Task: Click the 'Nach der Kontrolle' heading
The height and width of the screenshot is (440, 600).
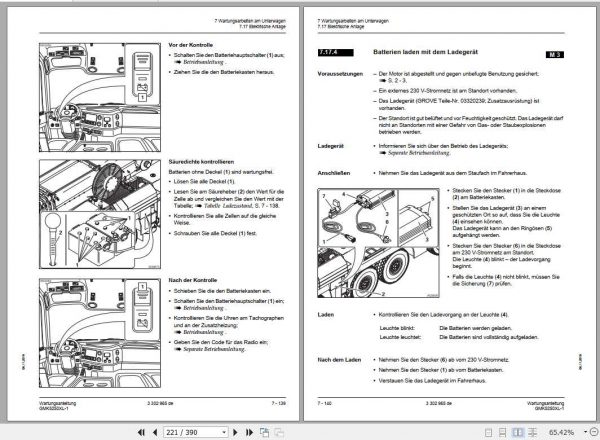Action: (192, 280)
